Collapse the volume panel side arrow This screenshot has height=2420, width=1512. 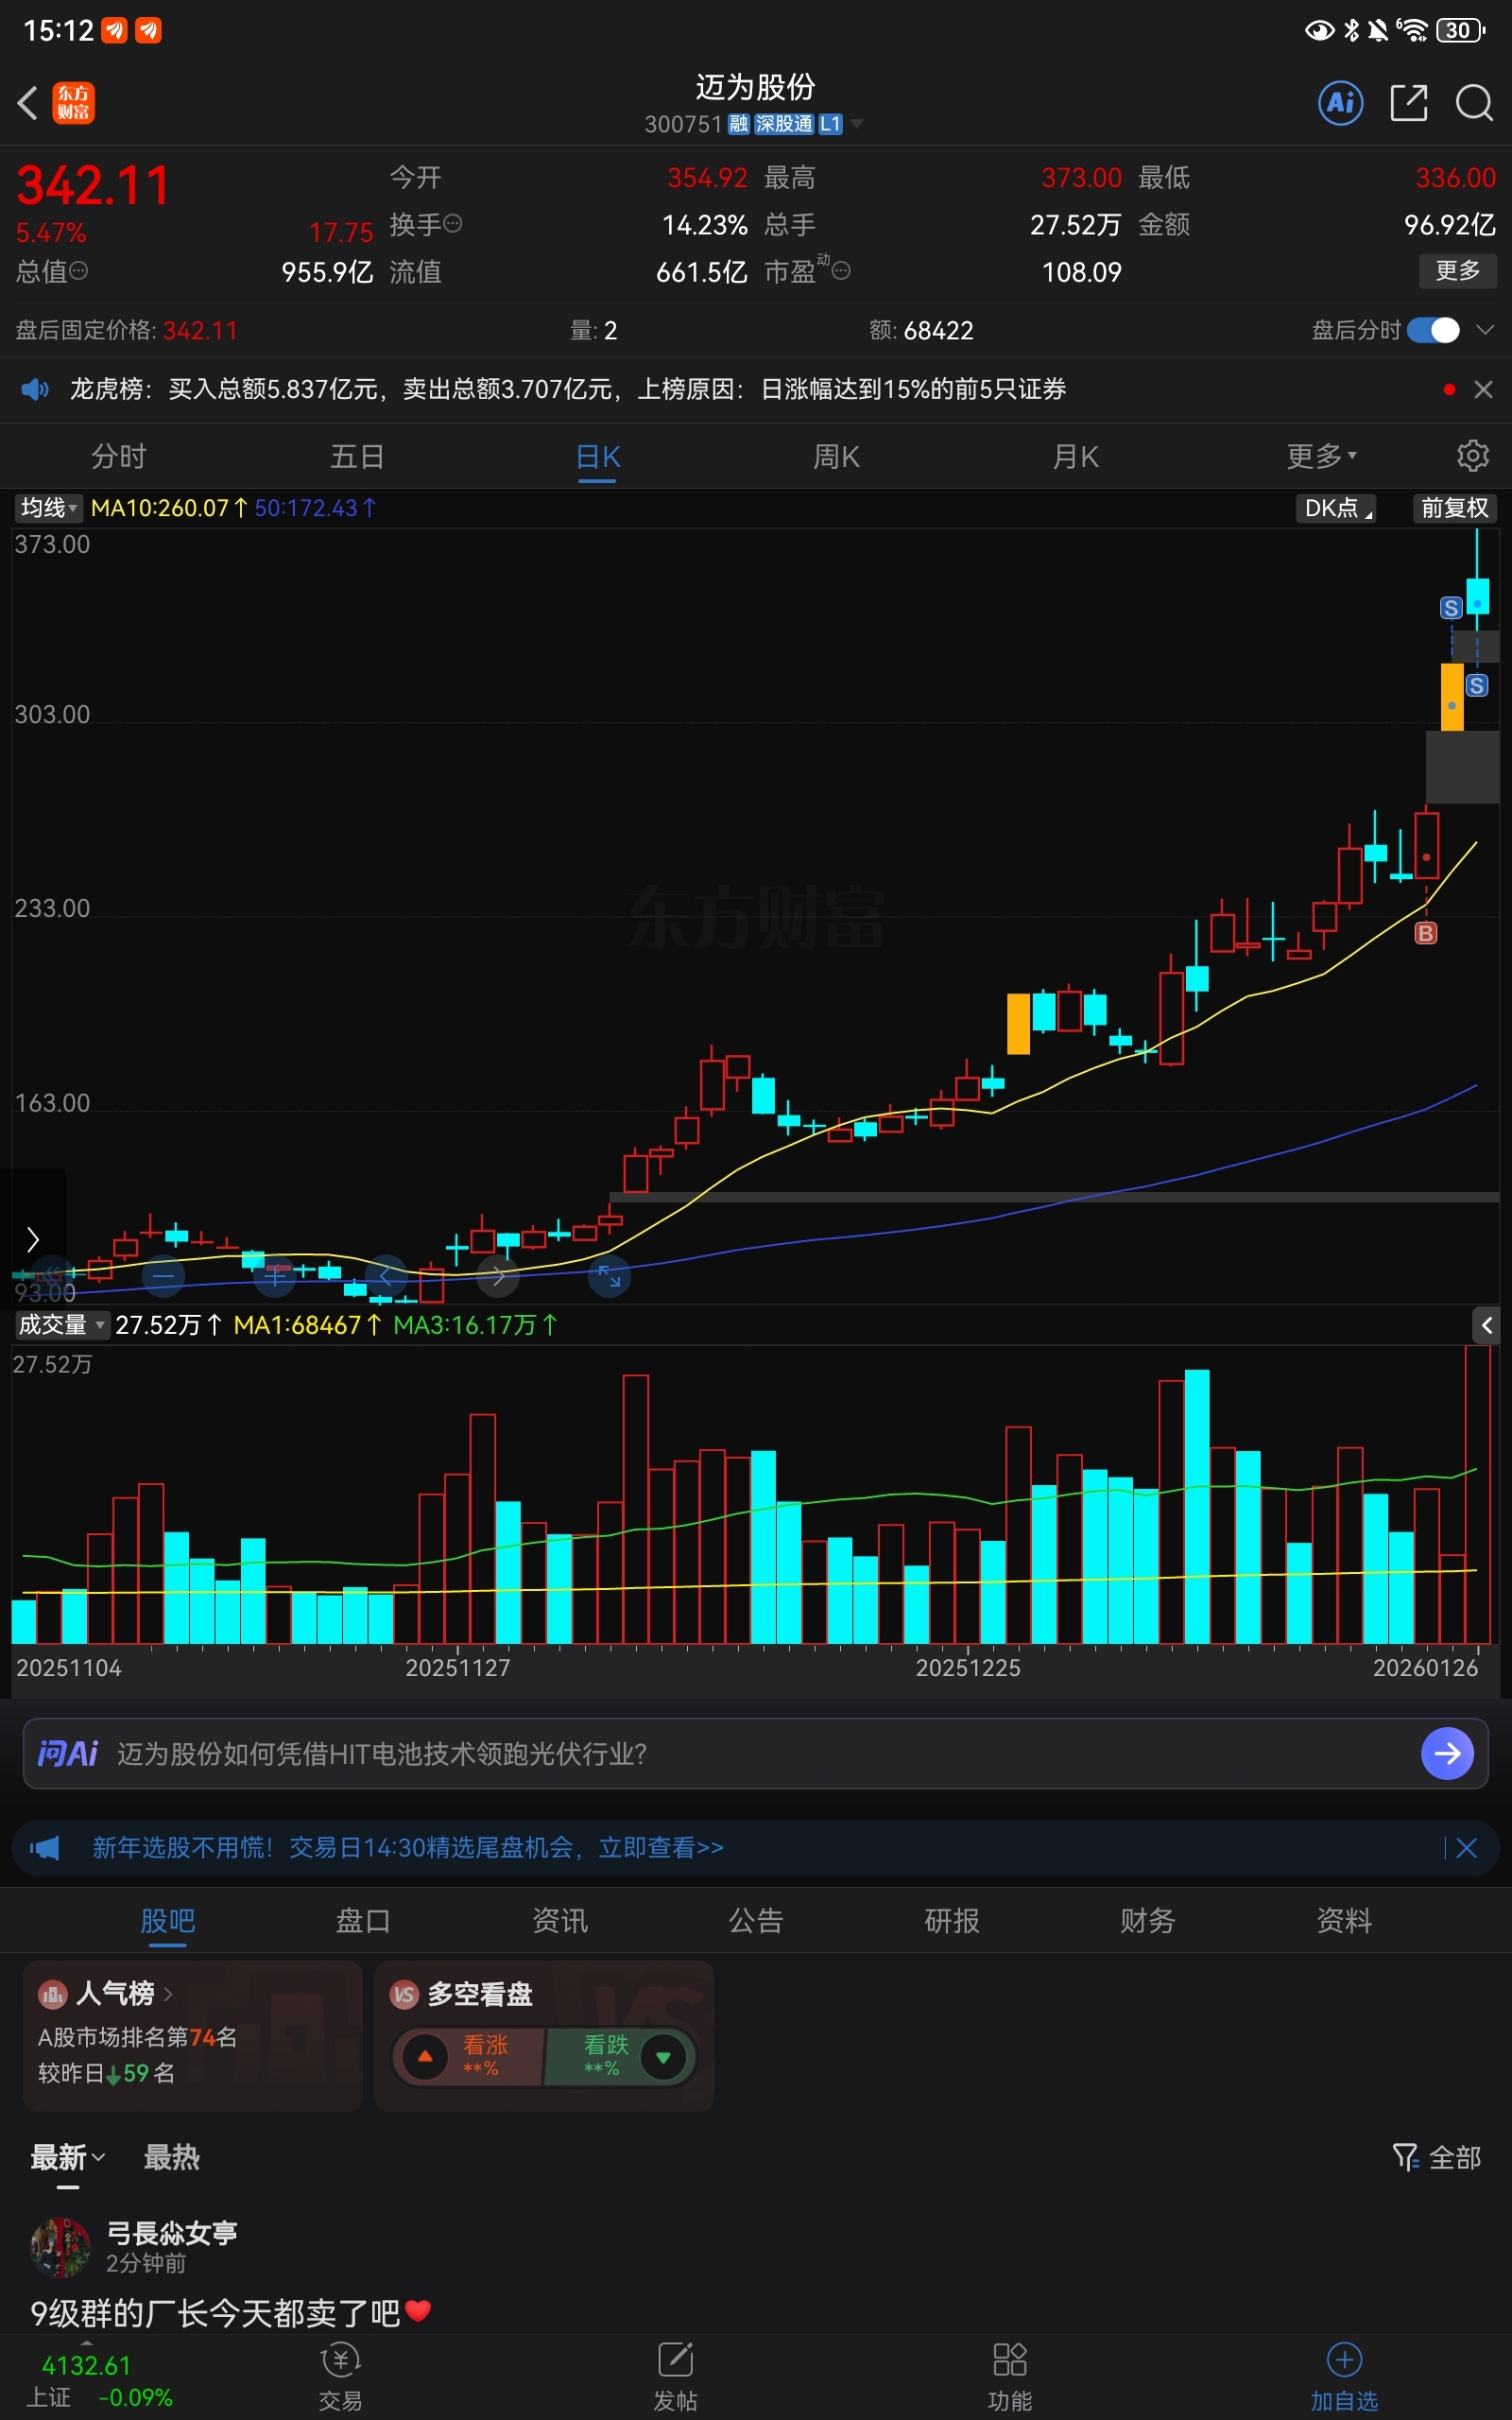coord(1486,1325)
